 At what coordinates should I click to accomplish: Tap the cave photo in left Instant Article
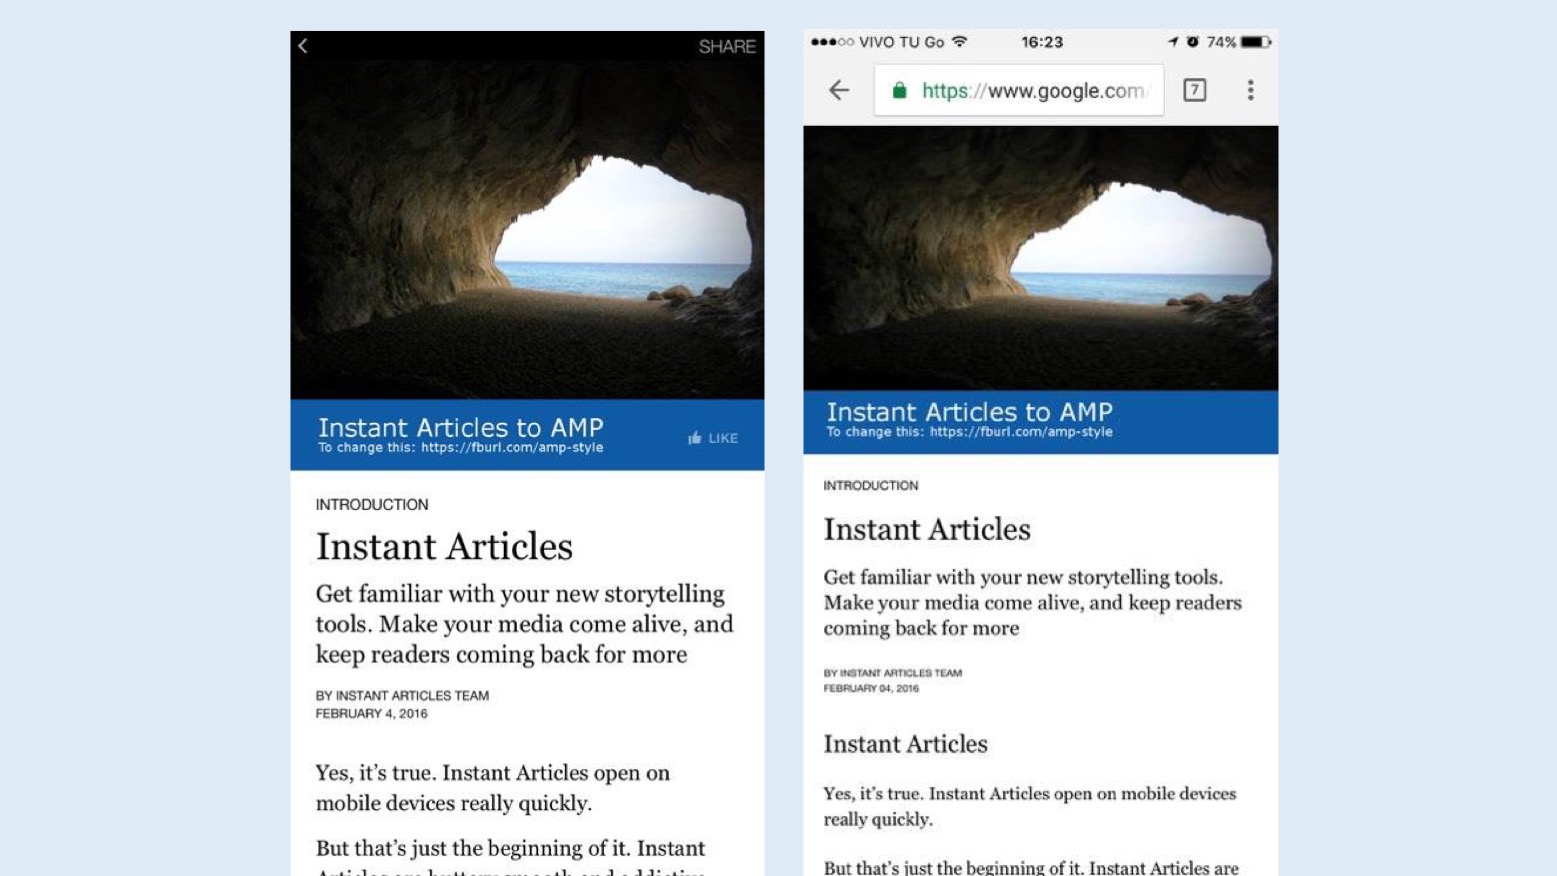(x=527, y=230)
